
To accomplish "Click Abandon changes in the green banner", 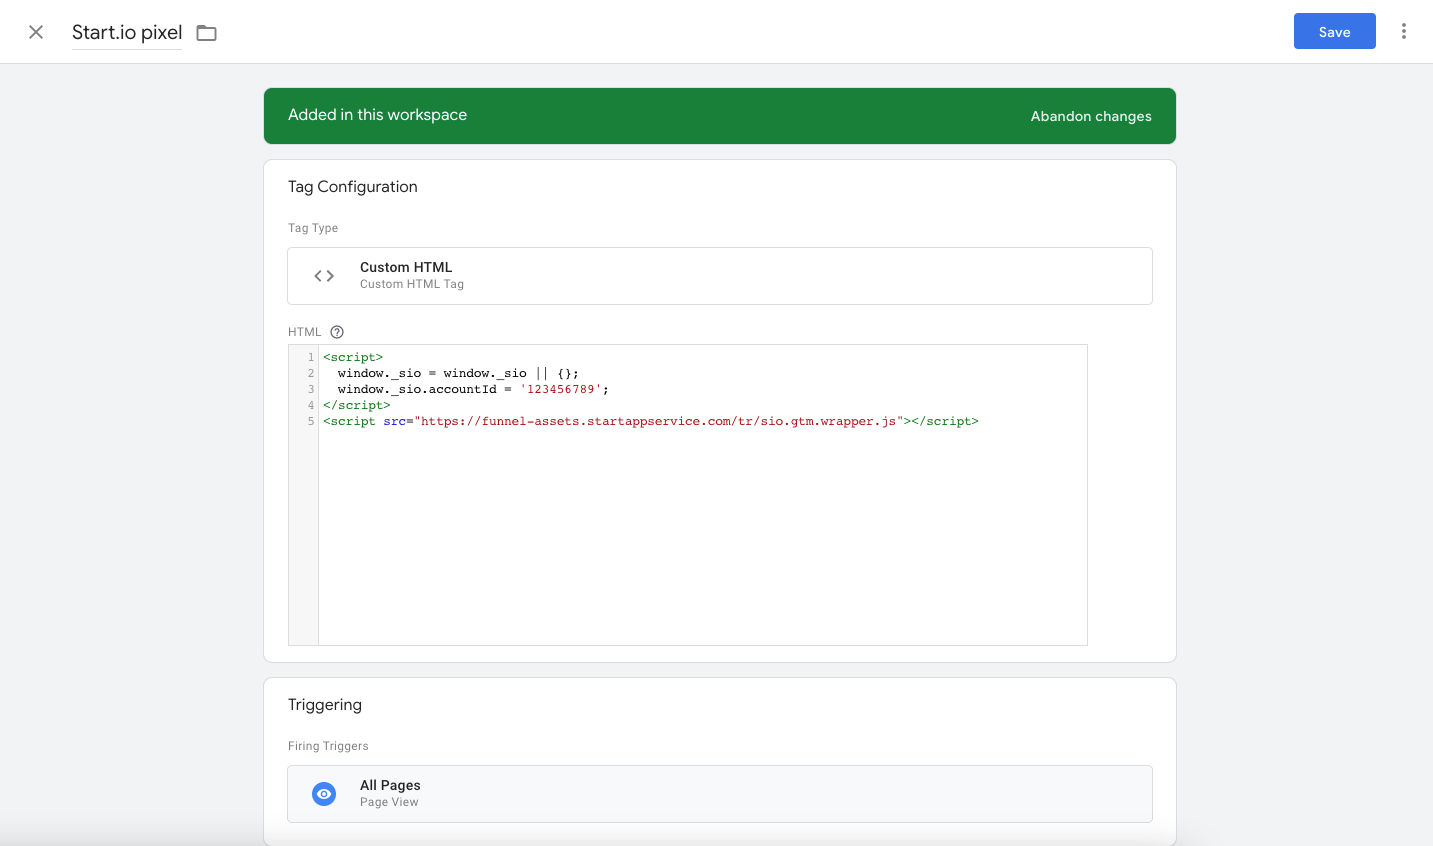I will pyautogui.click(x=1090, y=115).
